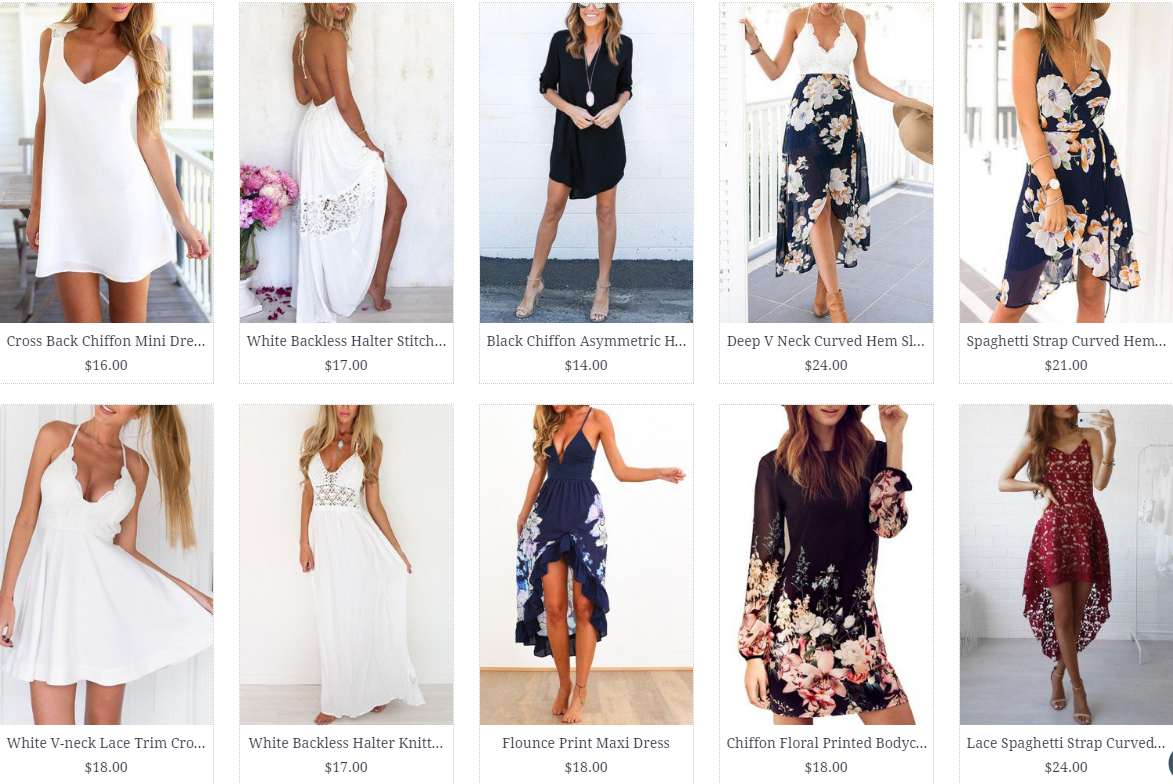The height and width of the screenshot is (784, 1173).
Task: Open the Deep V Neck Curved Hem dress image
Action: pyautogui.click(x=827, y=162)
